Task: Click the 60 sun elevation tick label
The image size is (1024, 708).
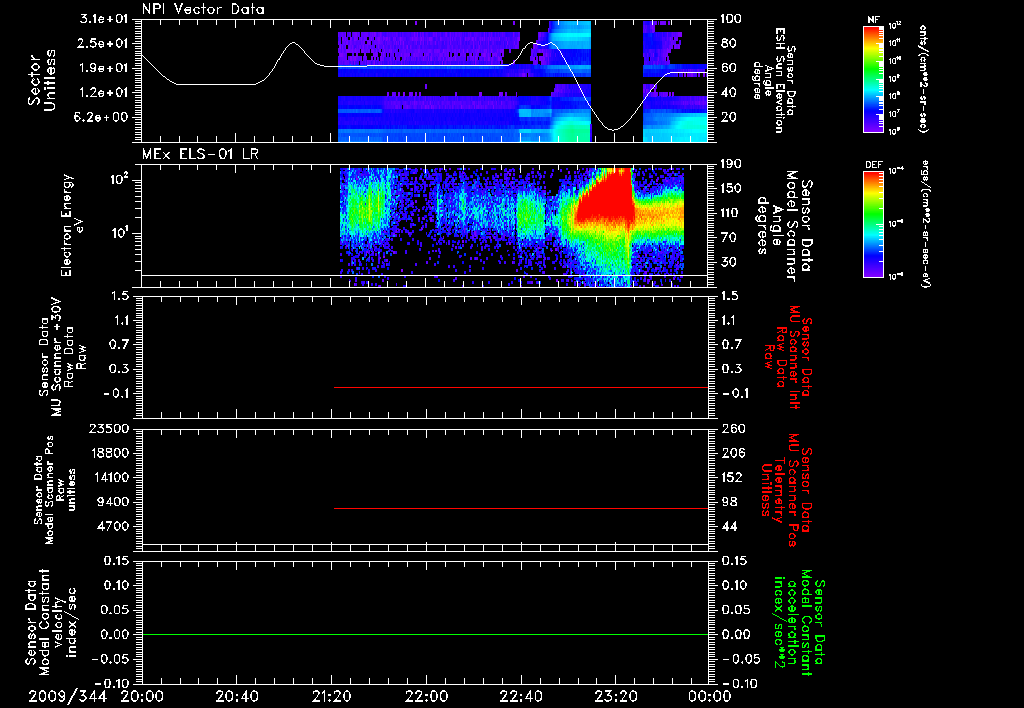Action: coord(729,68)
